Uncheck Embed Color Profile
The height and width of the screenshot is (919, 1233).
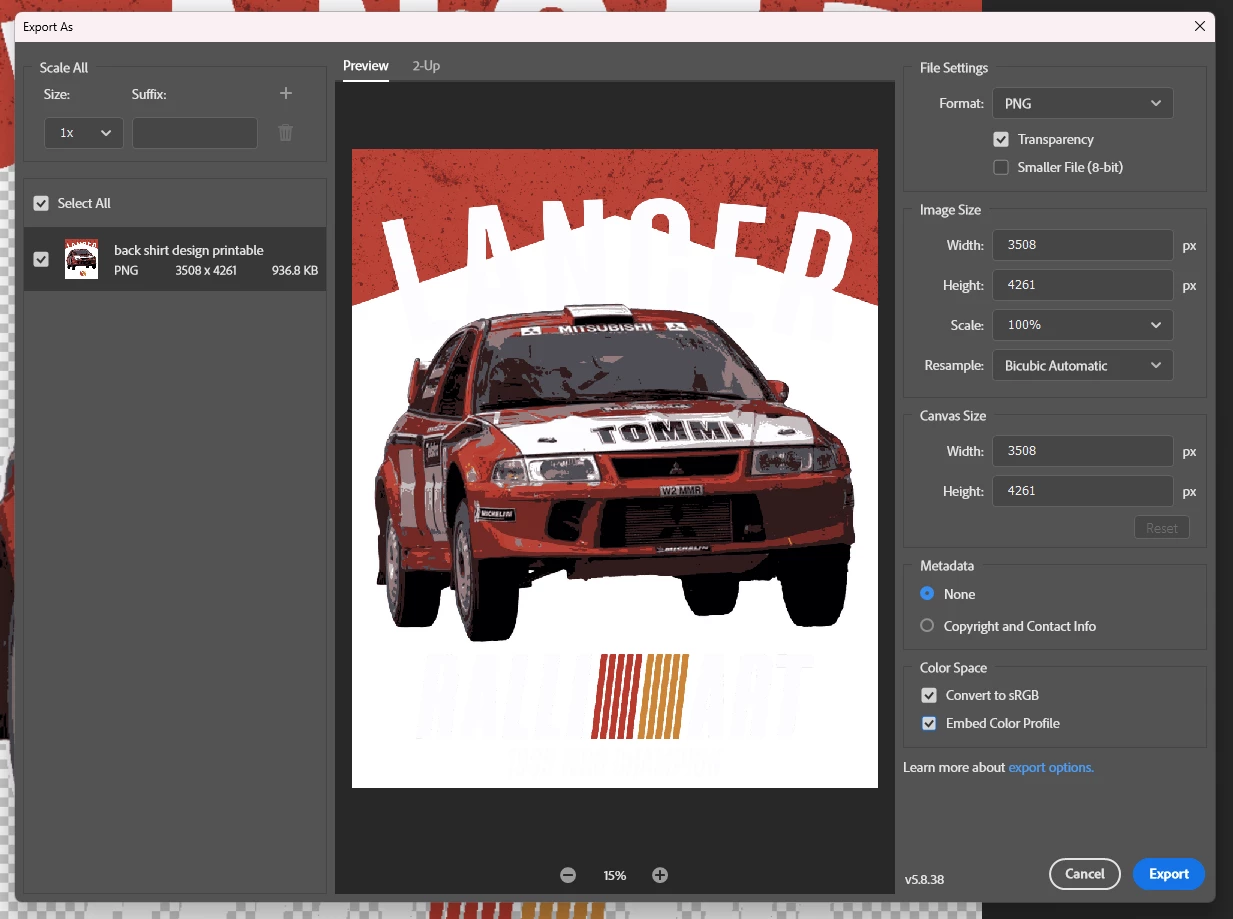(x=929, y=723)
